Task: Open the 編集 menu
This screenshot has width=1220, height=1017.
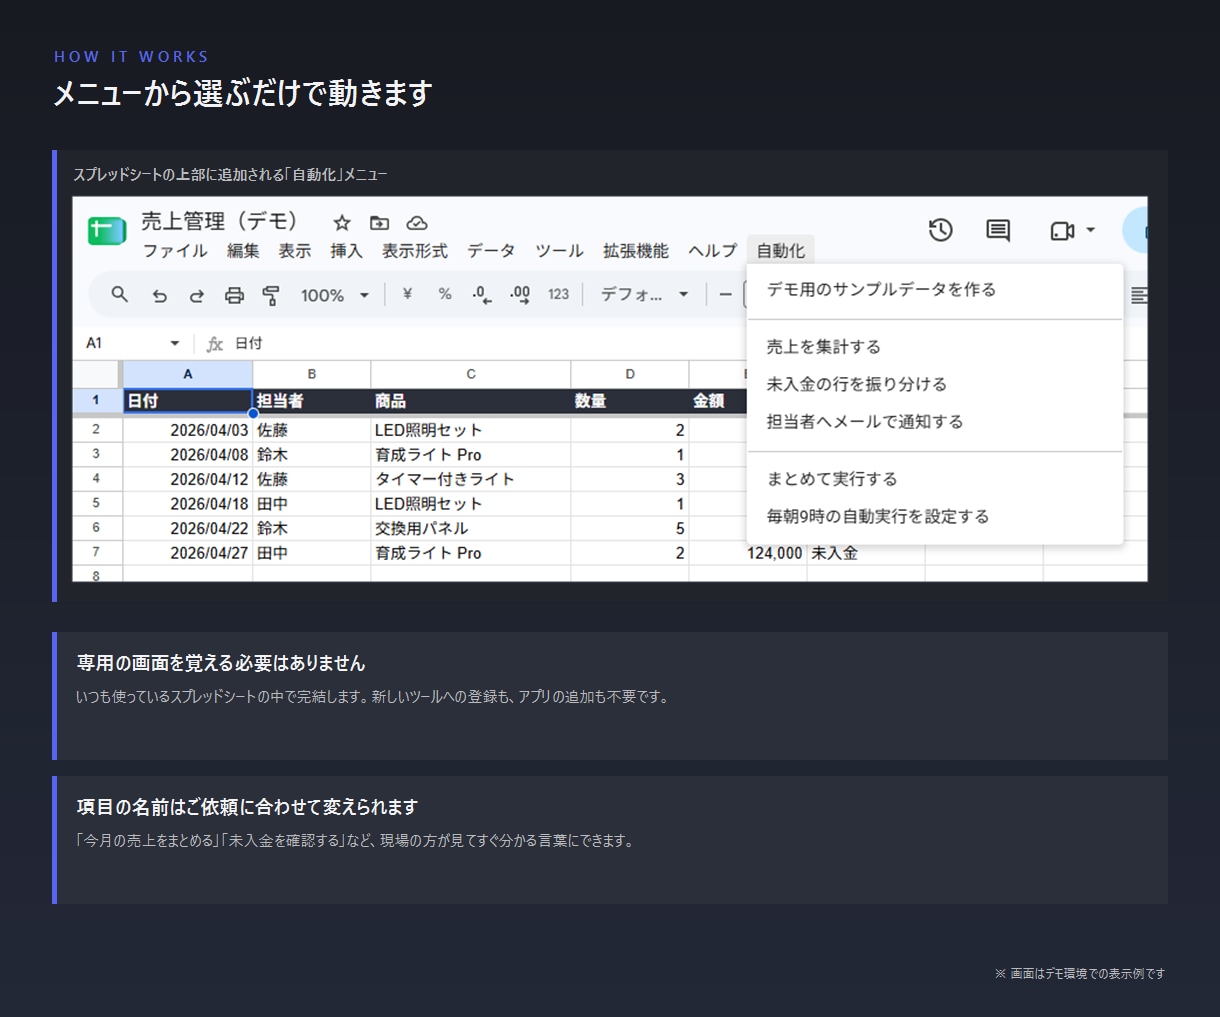Action: [243, 251]
